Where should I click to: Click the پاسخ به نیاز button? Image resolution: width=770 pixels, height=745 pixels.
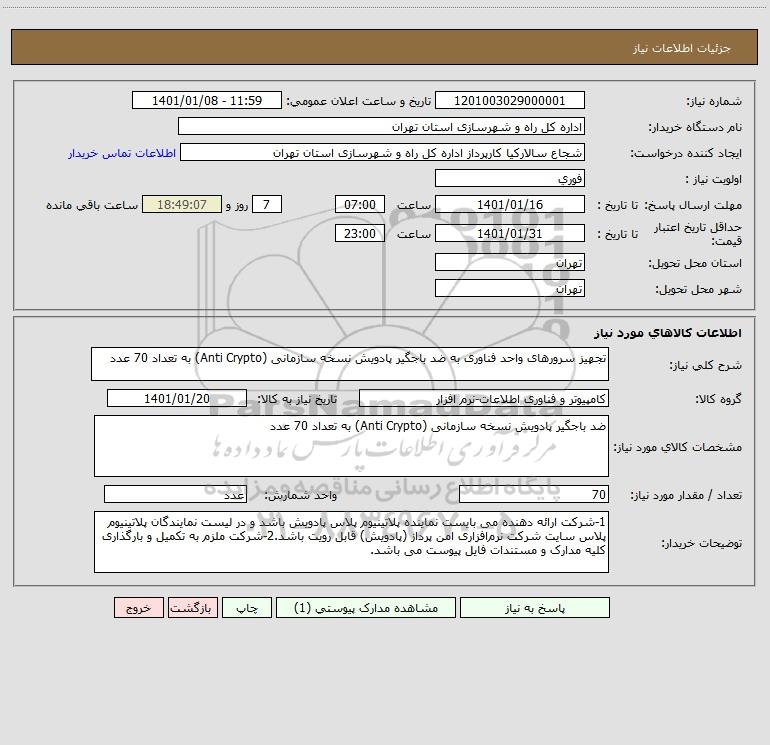pos(534,608)
